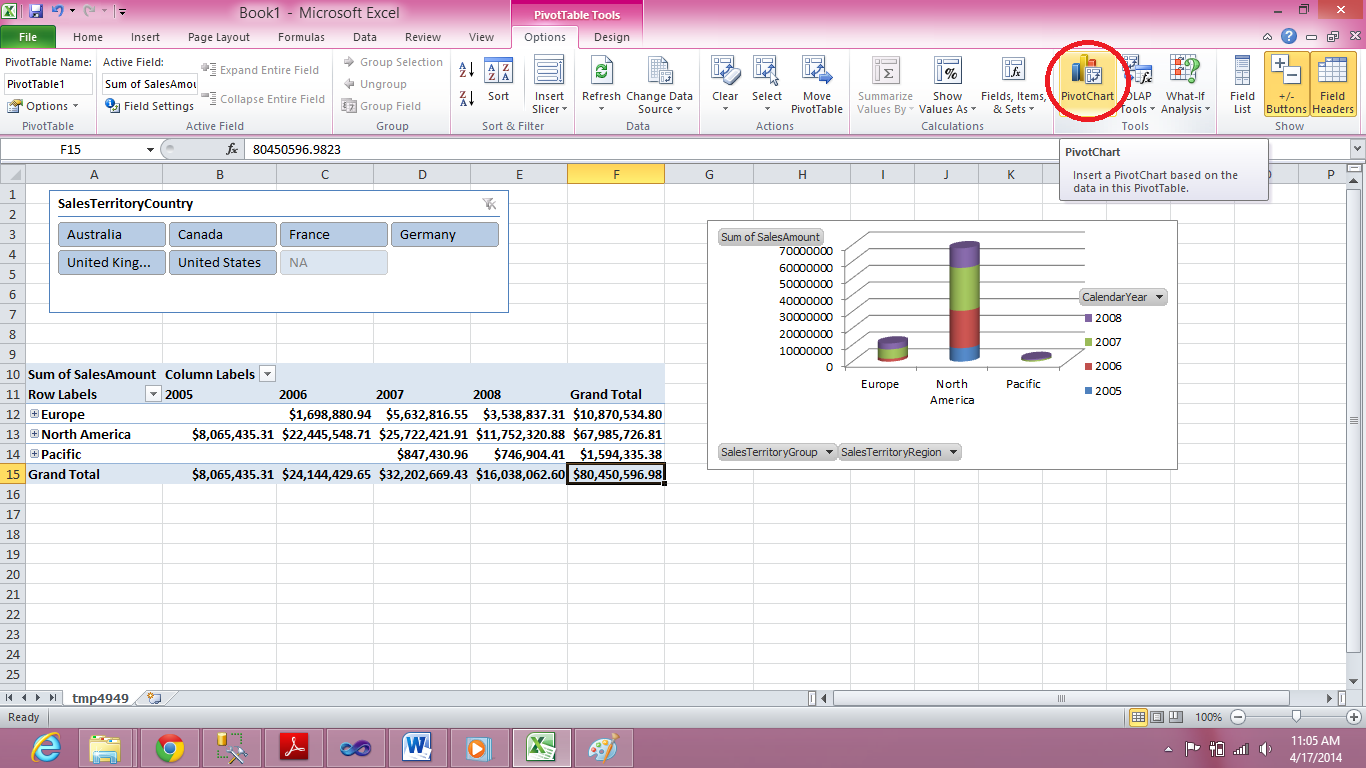Viewport: 1366px width, 768px height.
Task: Click the 2008 legend color swatch
Action: click(1088, 318)
